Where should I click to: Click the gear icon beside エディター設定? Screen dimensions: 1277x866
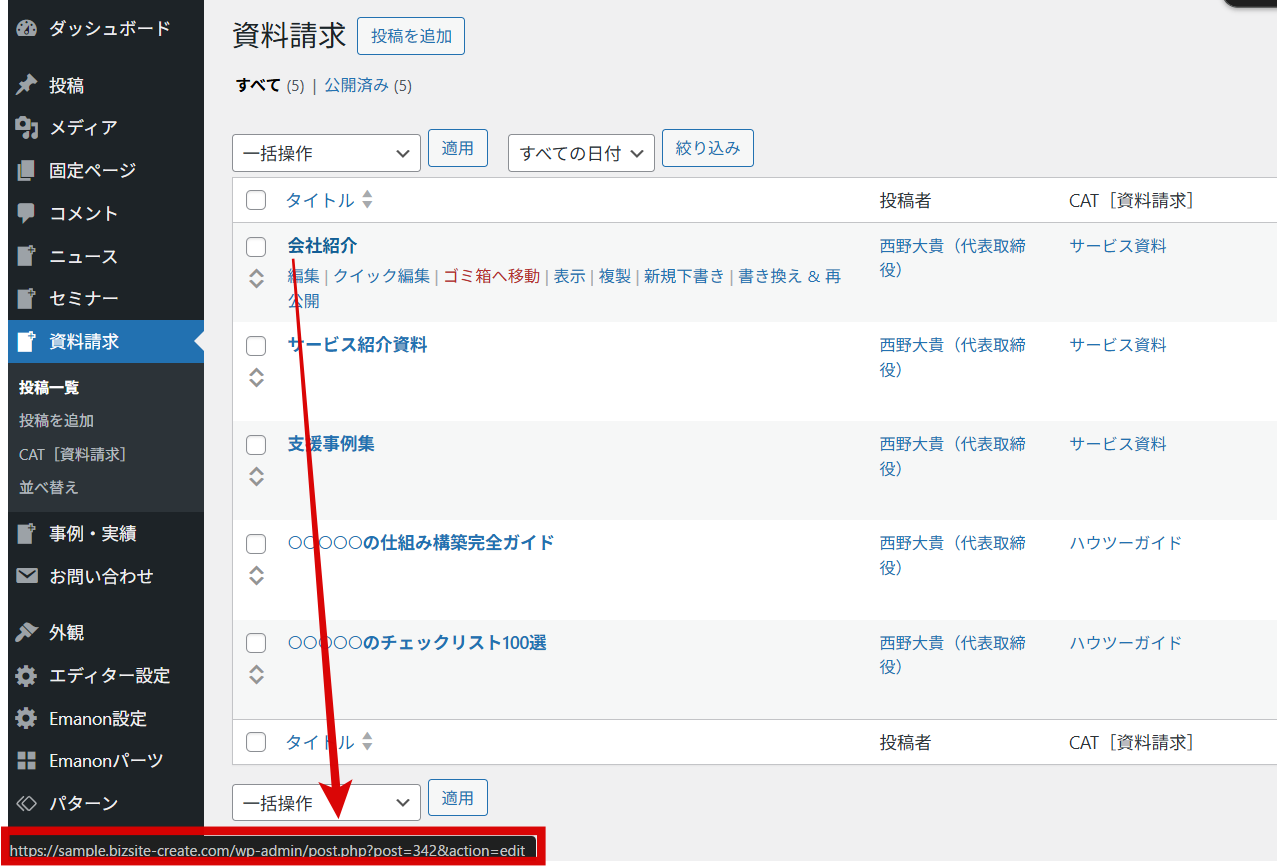(x=27, y=676)
